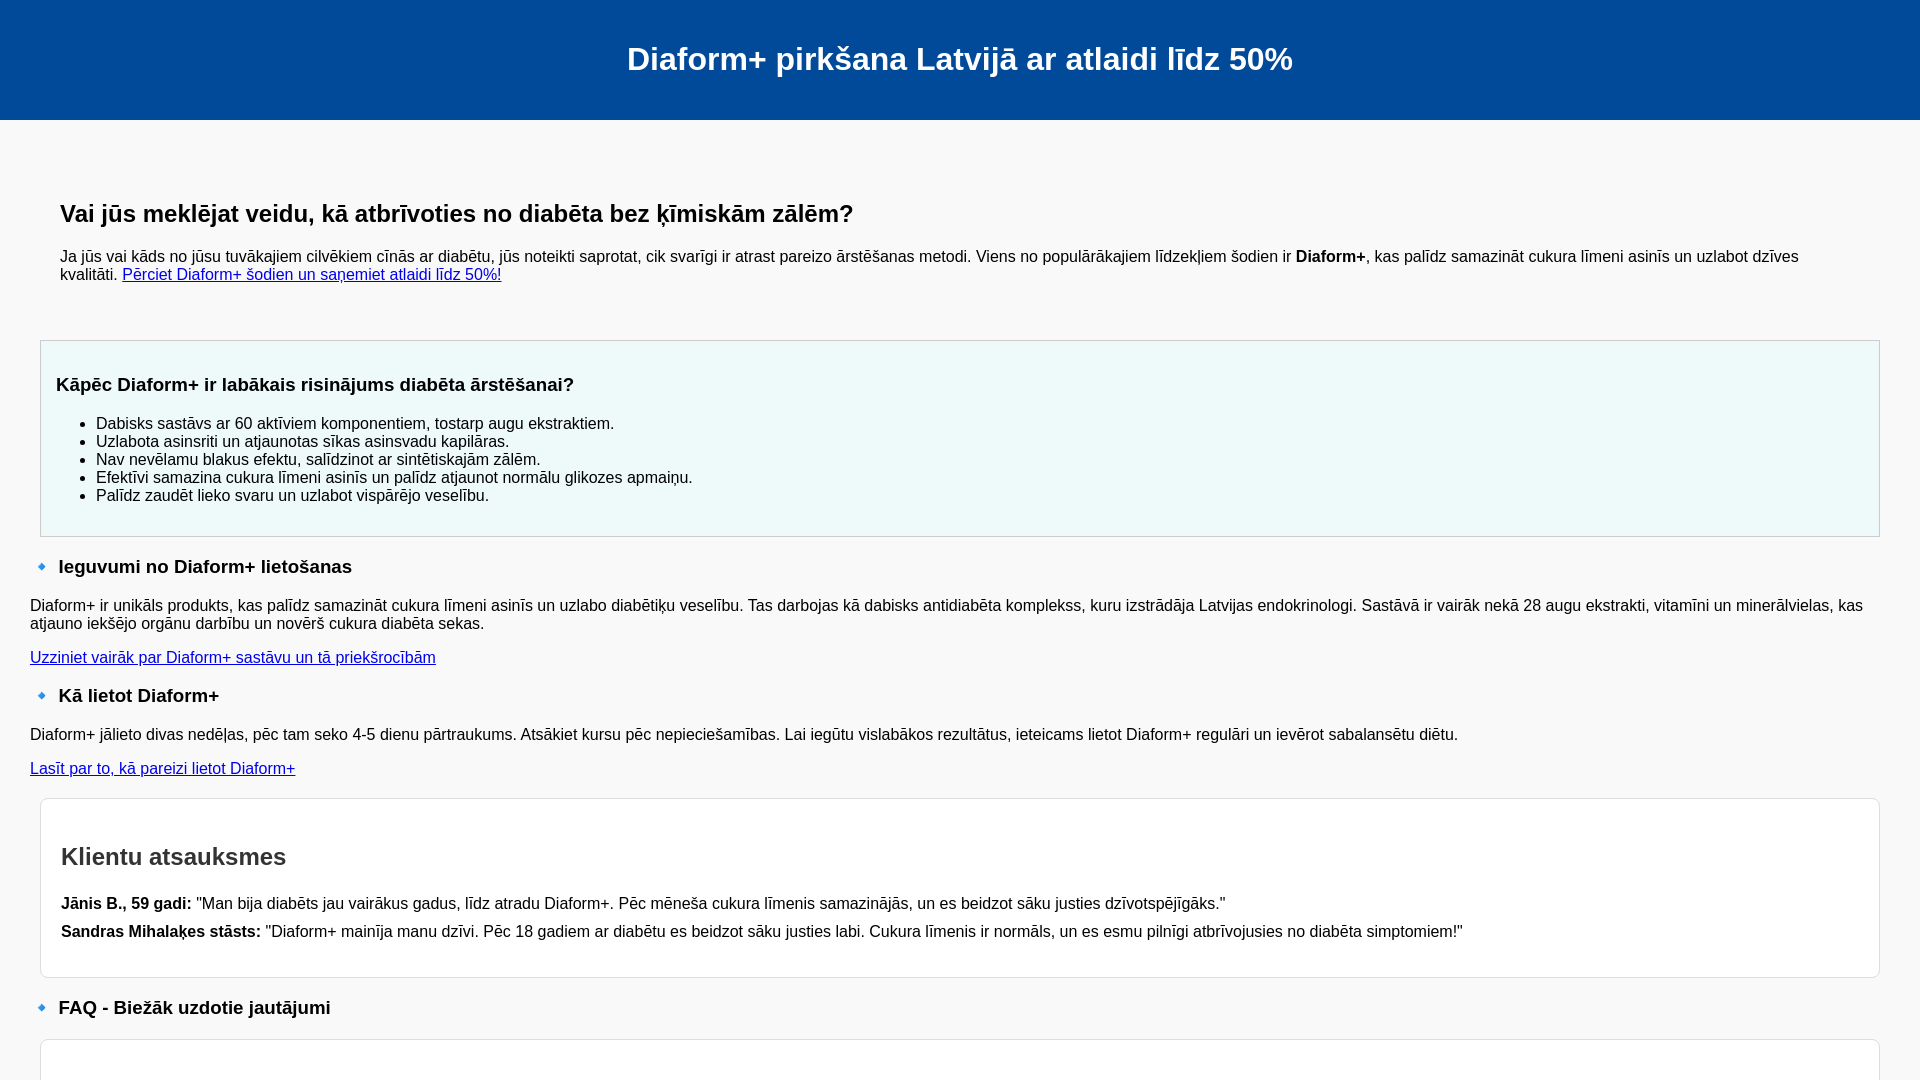The height and width of the screenshot is (1080, 1920).
Task: Click bold 'Diaform+' in the intro paragraph
Action: click(x=1330, y=257)
